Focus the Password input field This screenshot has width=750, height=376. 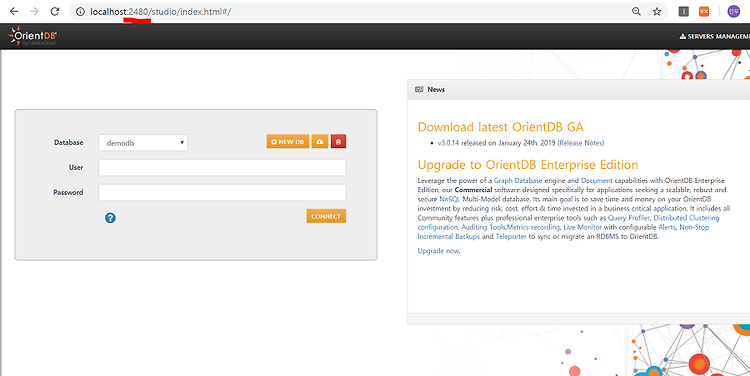pos(222,192)
